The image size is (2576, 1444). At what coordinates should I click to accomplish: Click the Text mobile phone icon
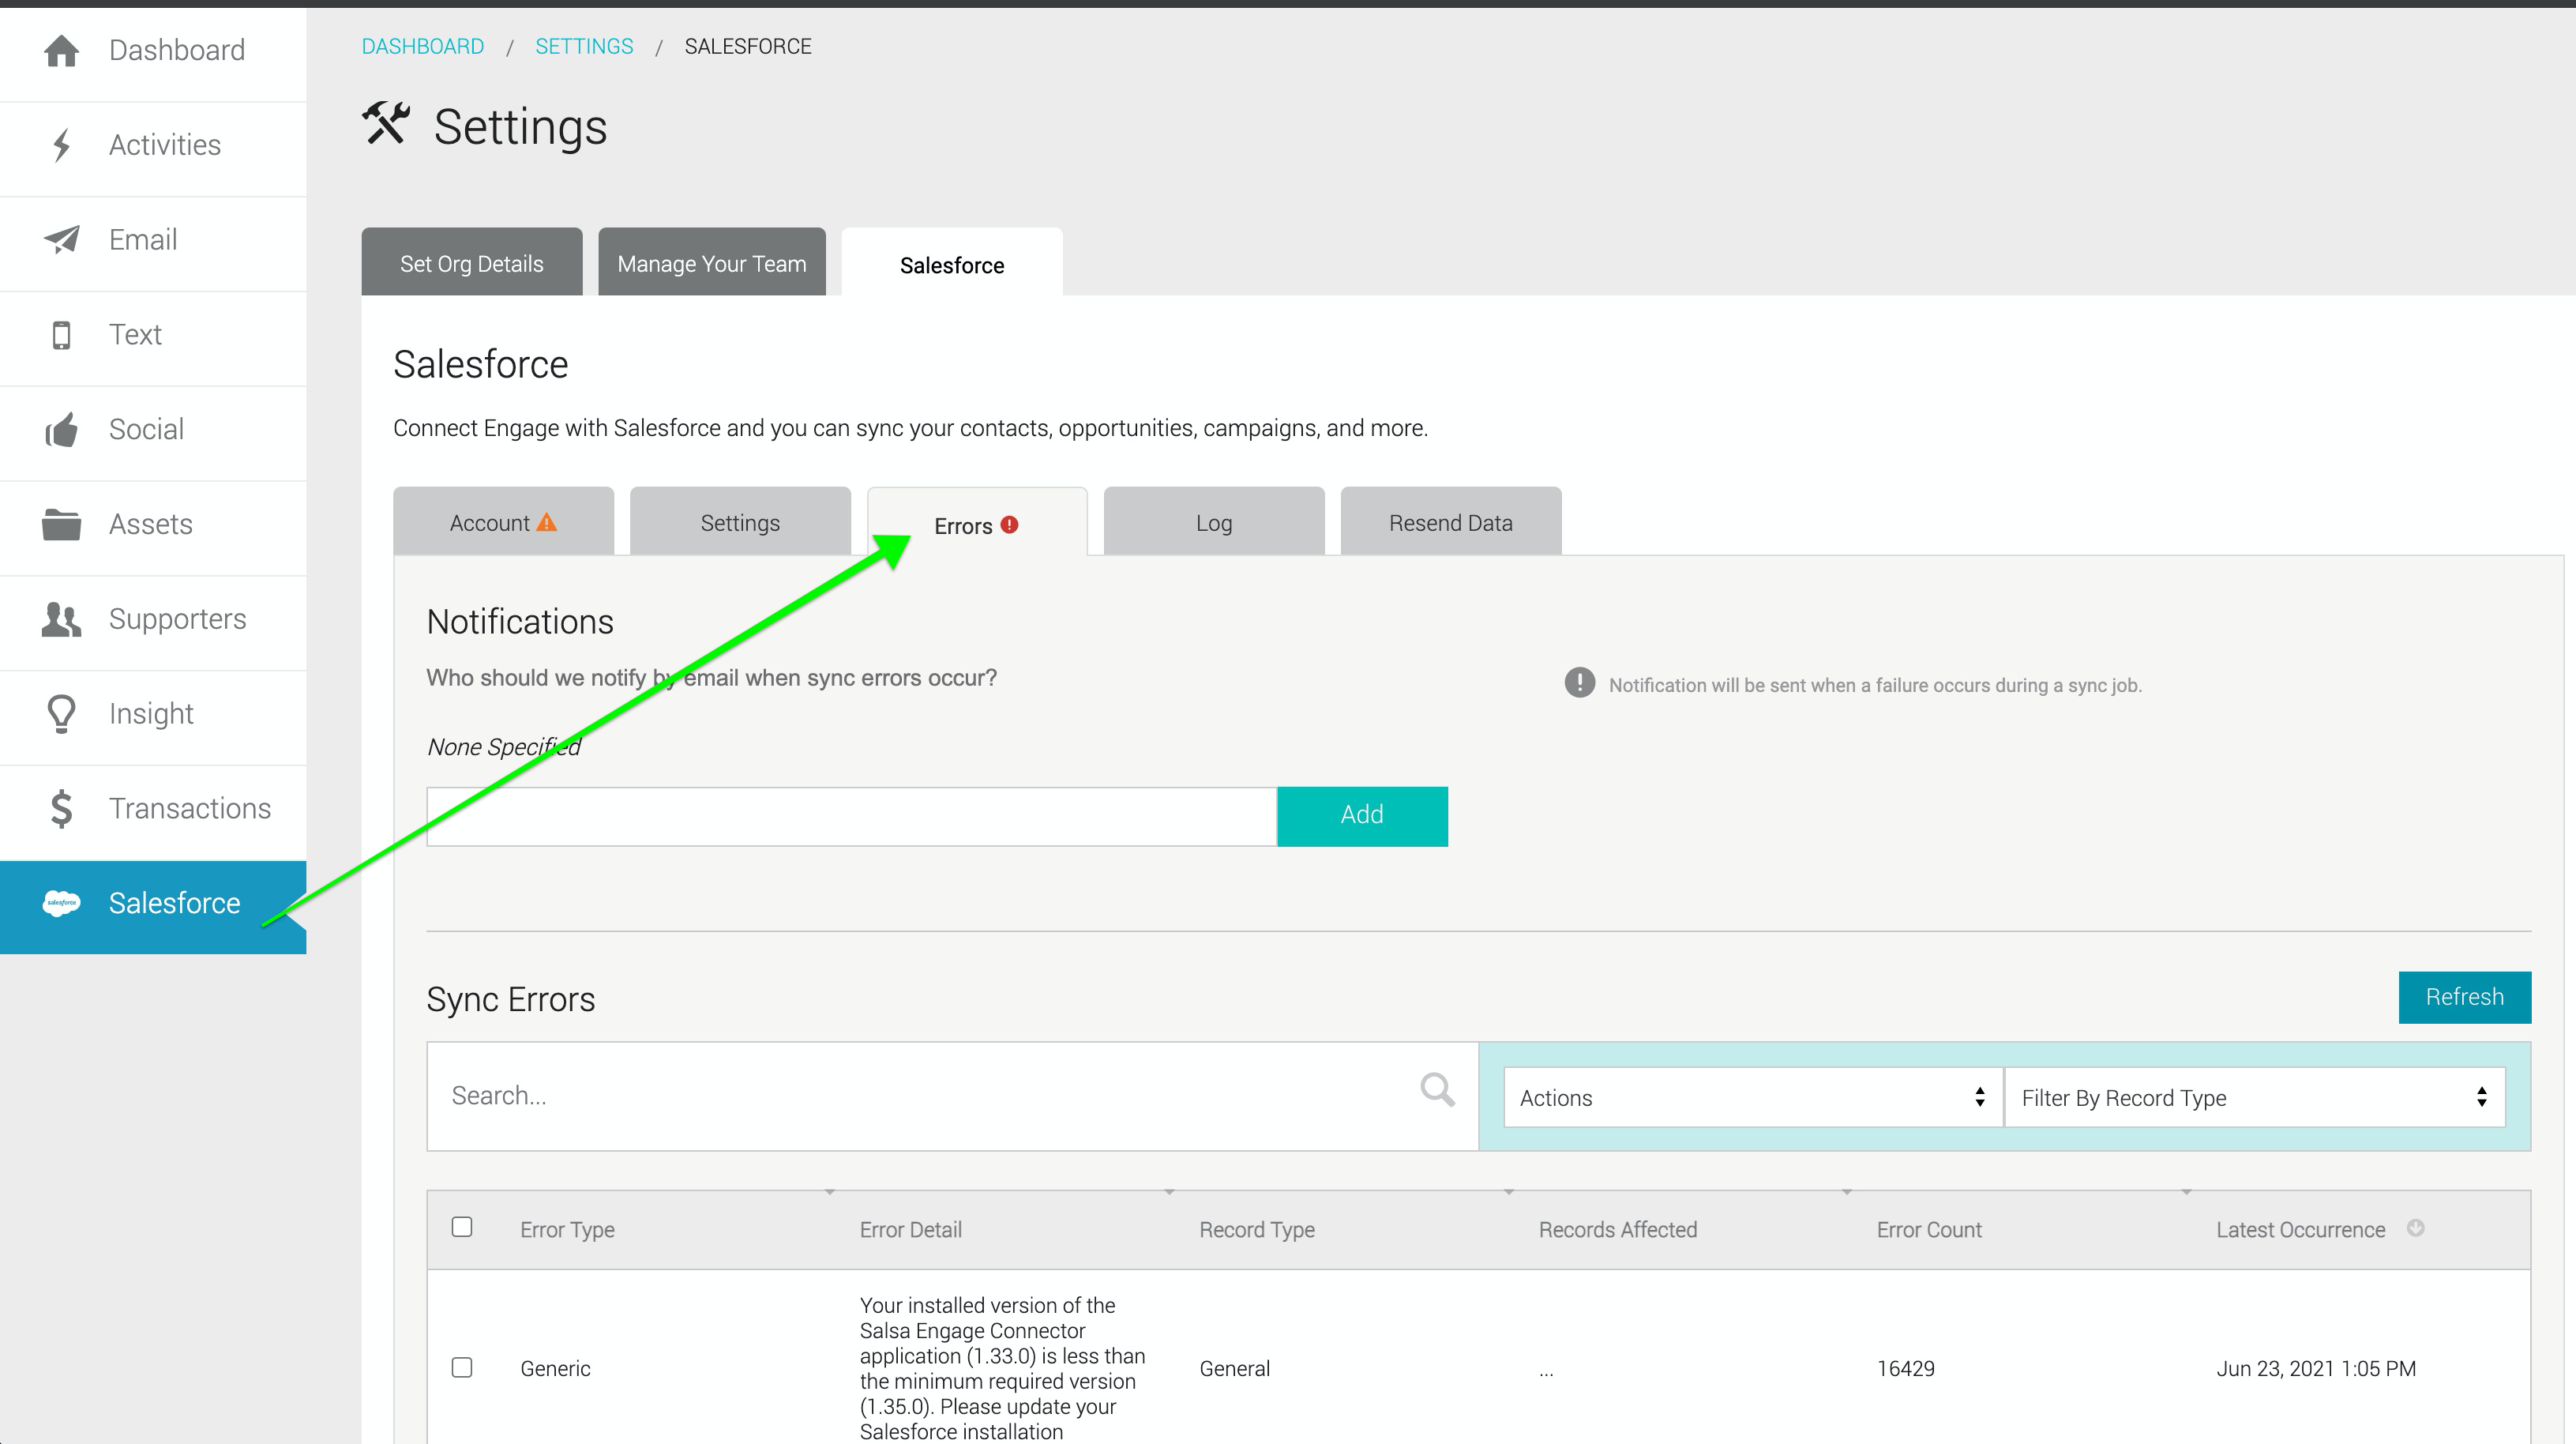62,335
